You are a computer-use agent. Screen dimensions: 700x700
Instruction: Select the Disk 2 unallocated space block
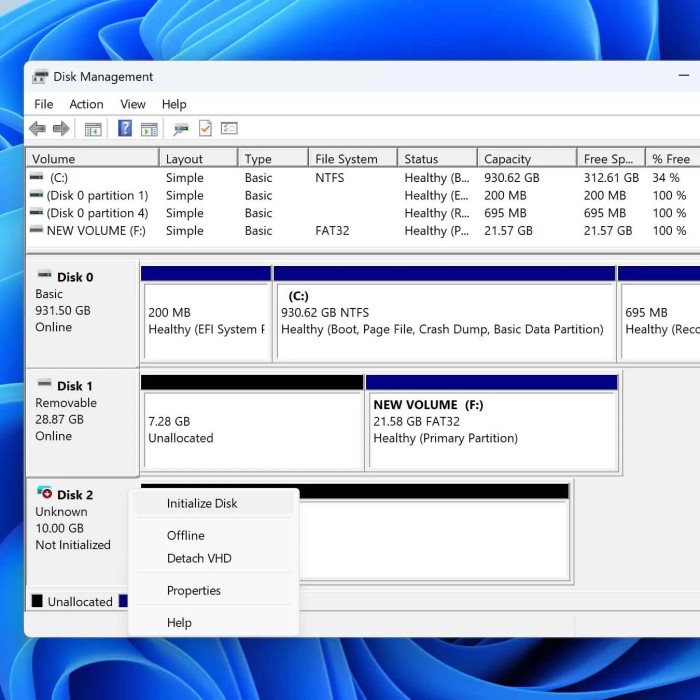(433, 531)
